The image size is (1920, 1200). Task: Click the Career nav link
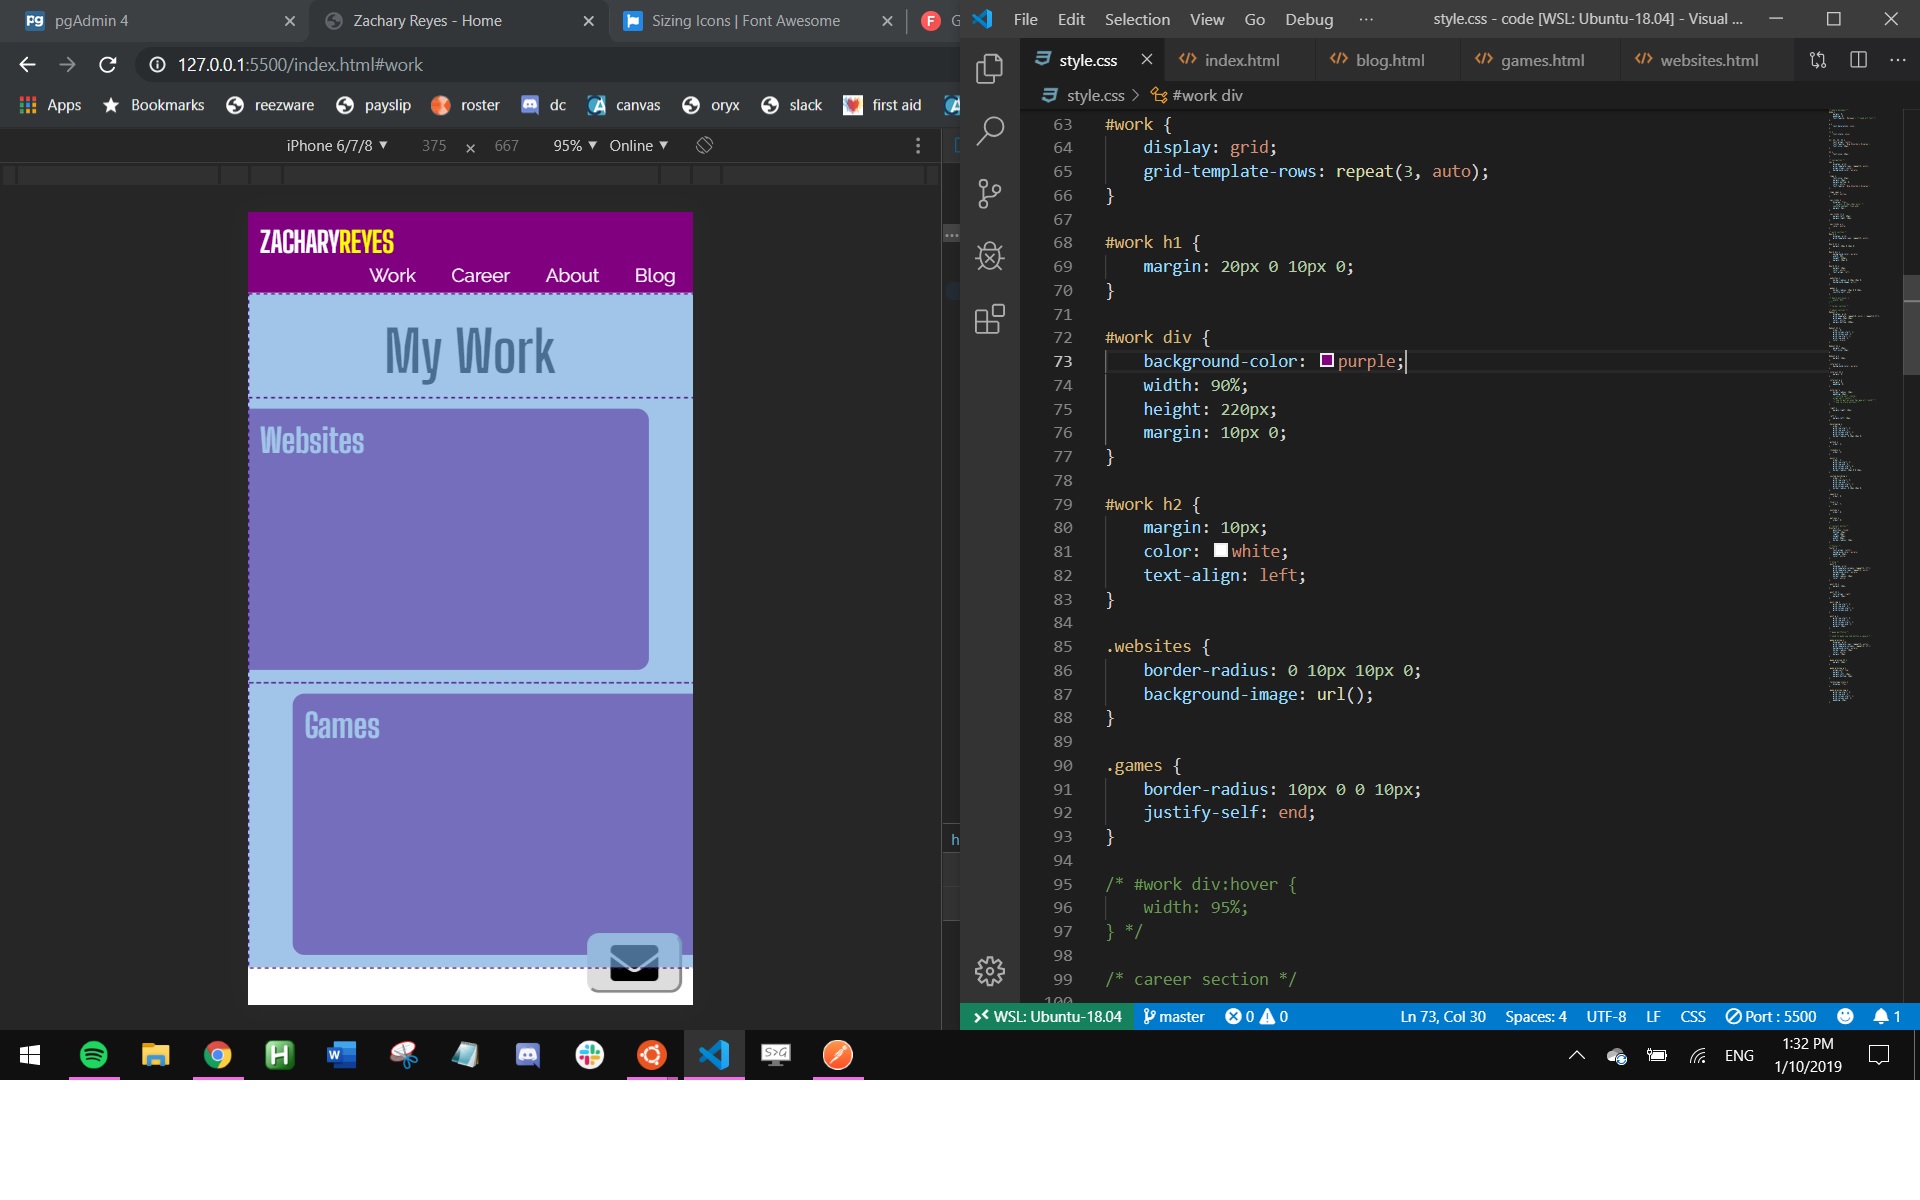(x=480, y=275)
